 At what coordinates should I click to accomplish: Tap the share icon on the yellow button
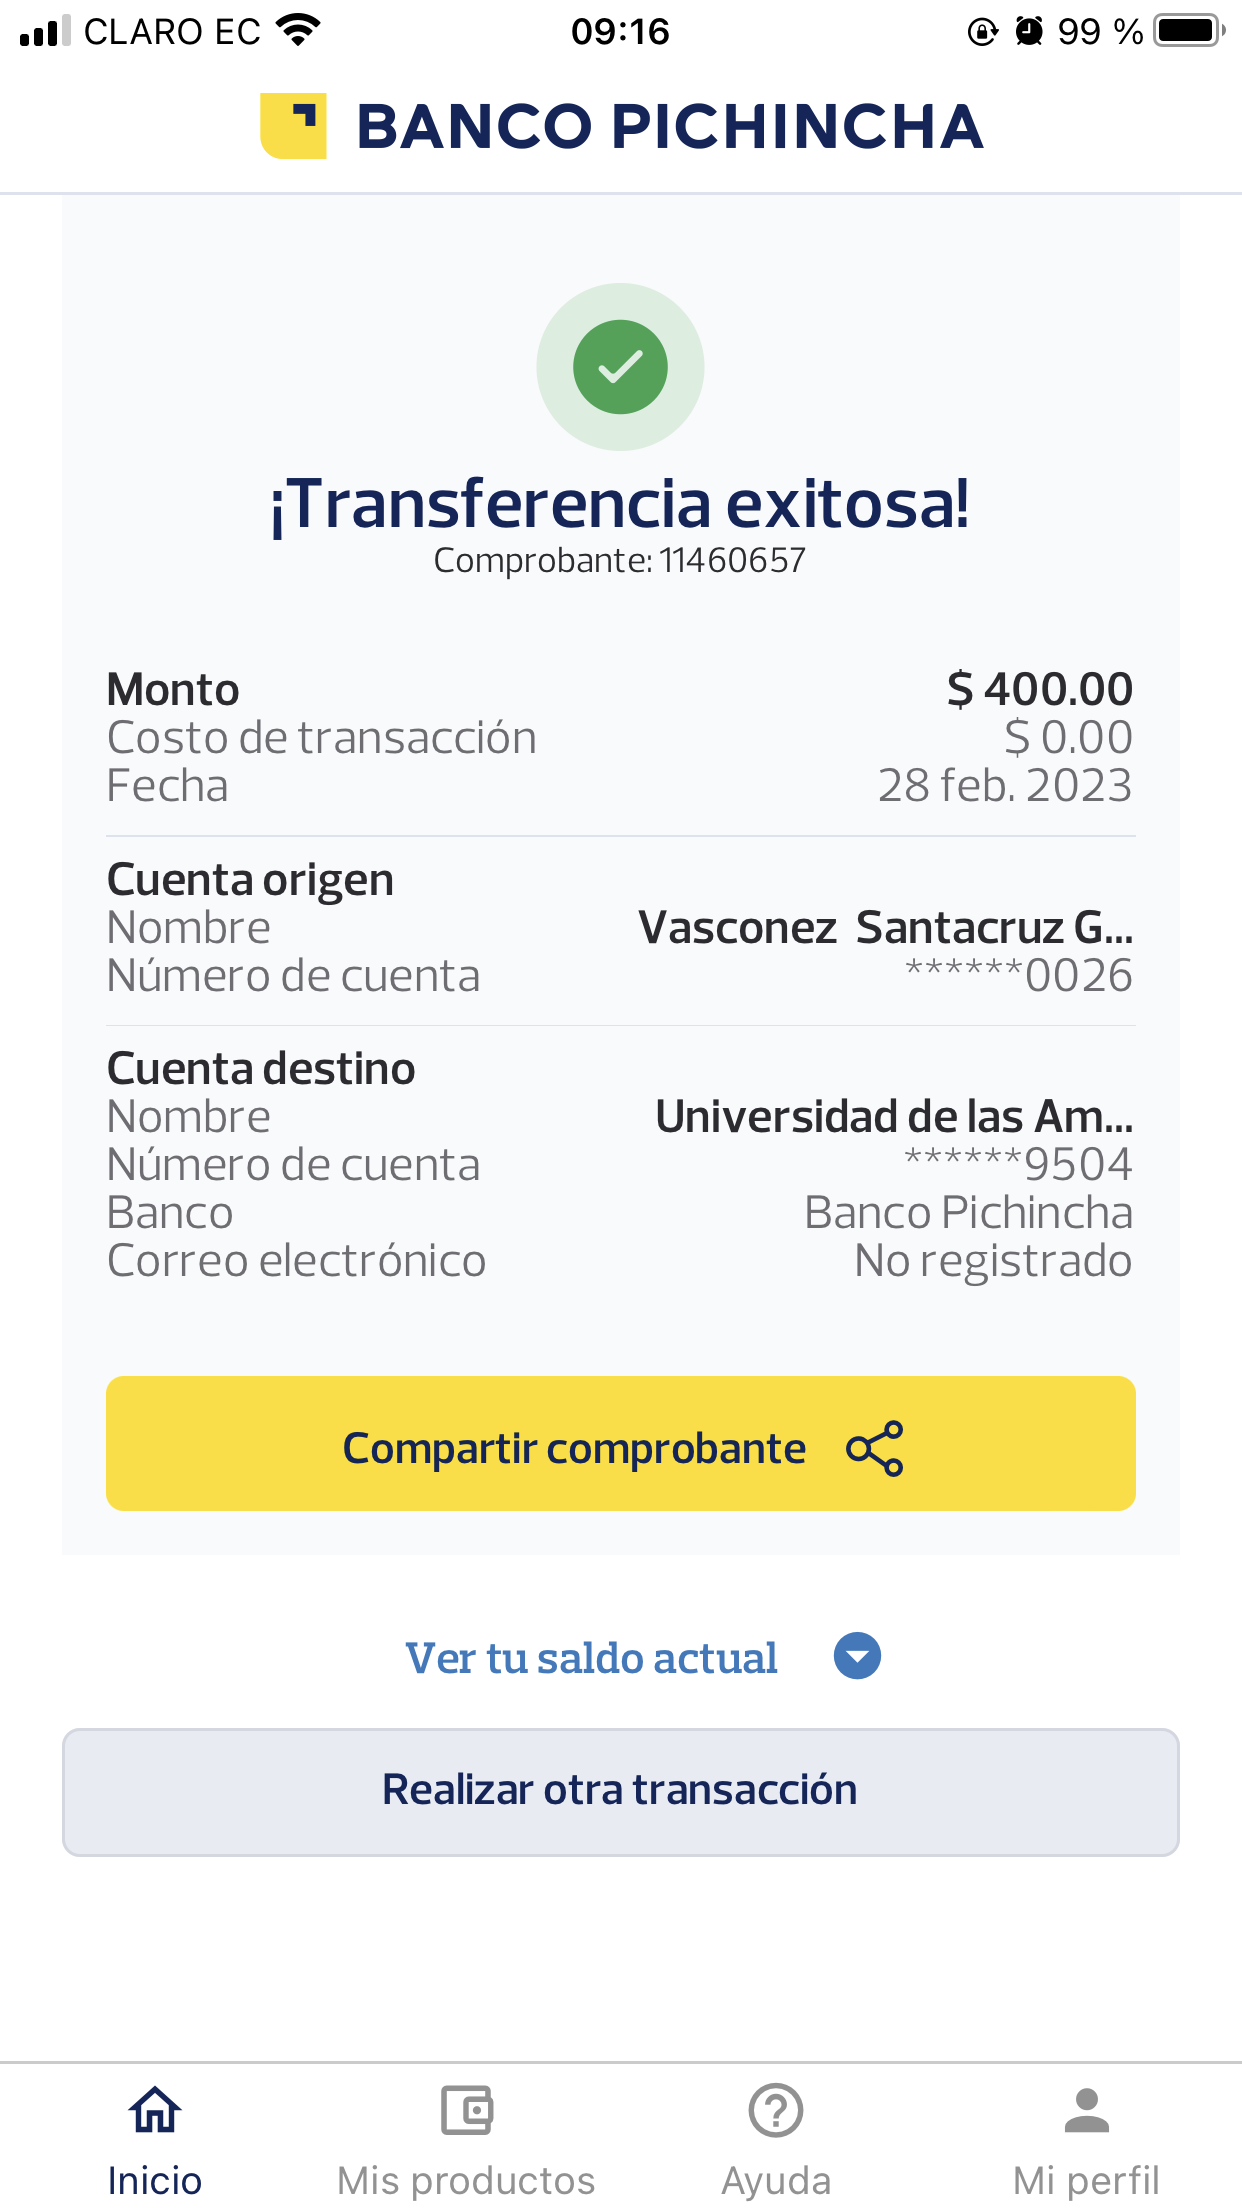coord(874,1448)
